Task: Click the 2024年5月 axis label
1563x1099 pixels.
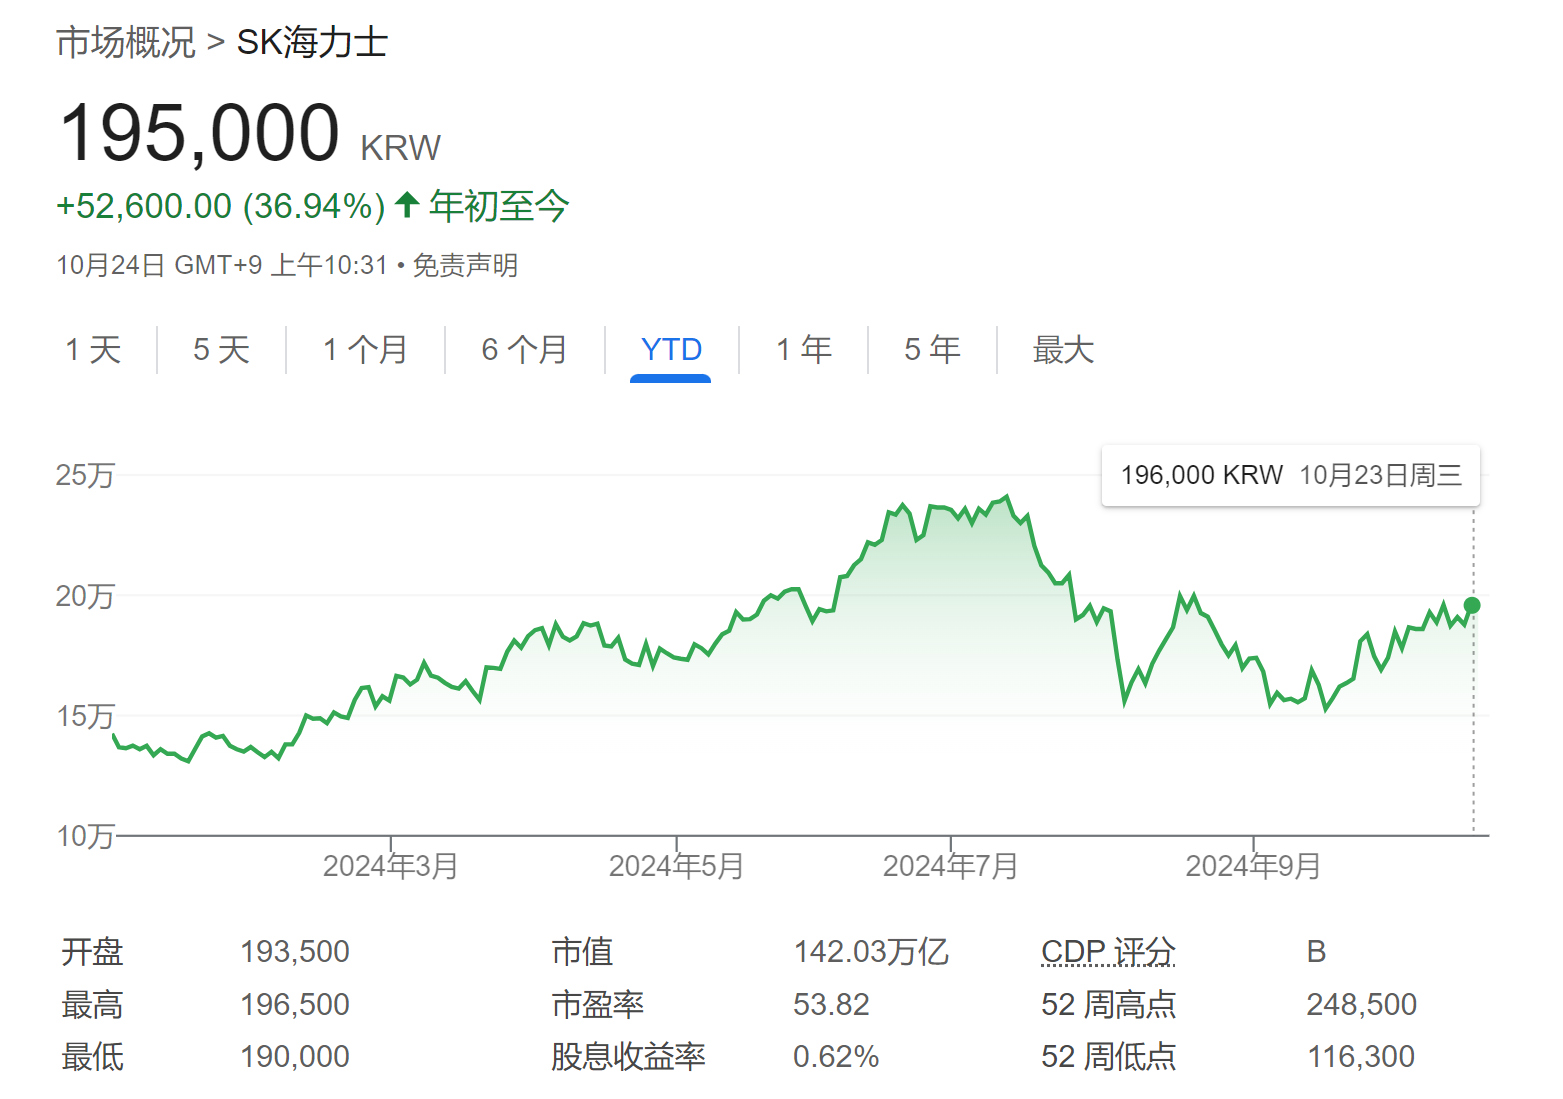Action: click(676, 866)
